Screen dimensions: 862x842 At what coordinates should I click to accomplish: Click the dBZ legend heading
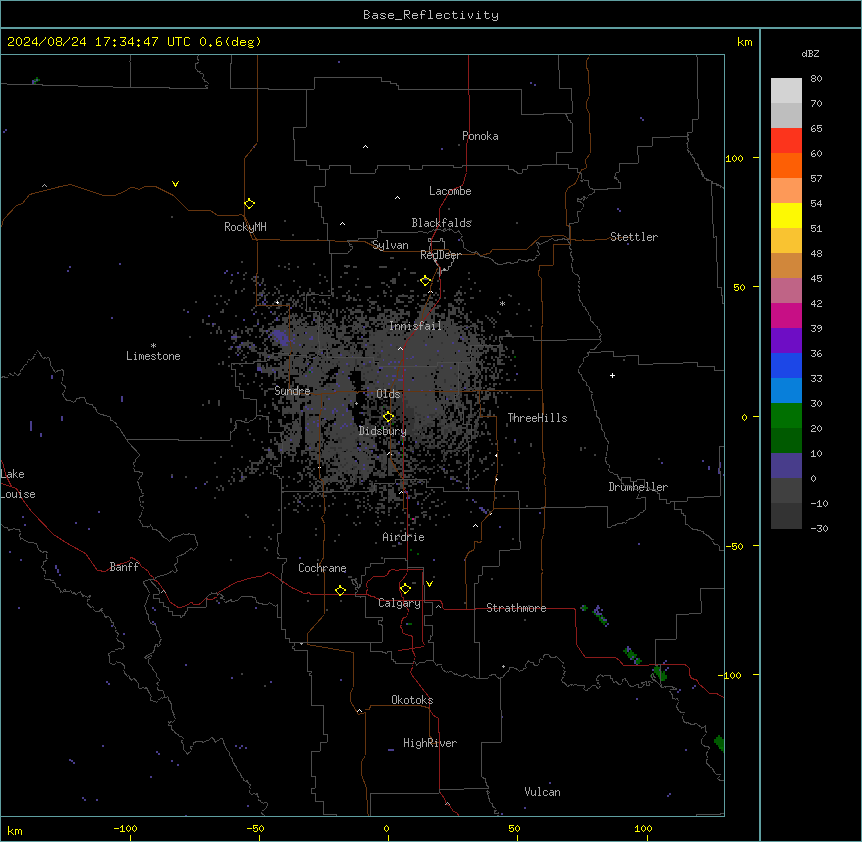coord(810,53)
